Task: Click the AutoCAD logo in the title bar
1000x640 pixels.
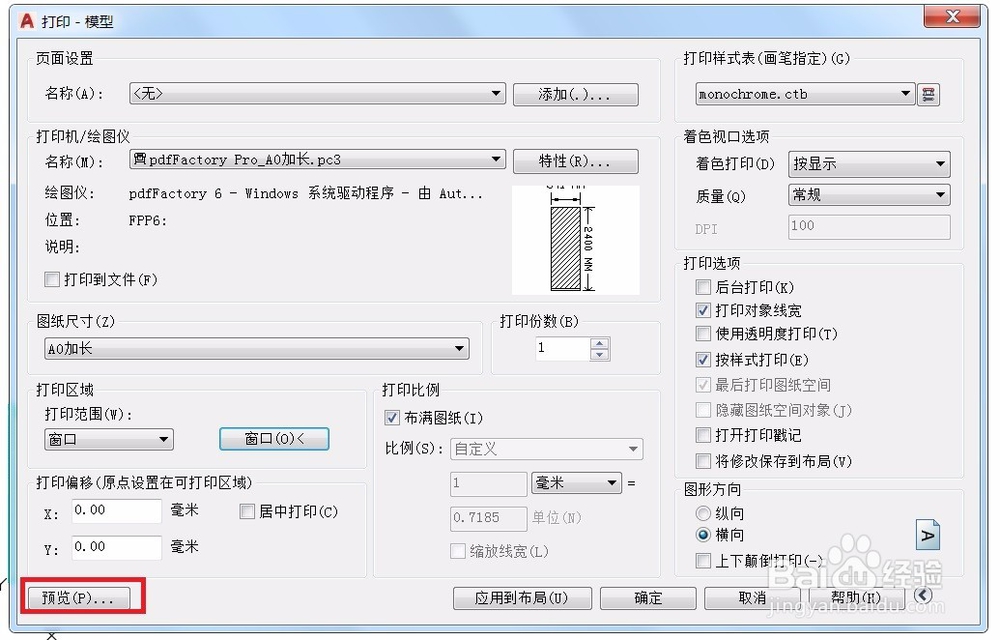Action: pos(27,21)
